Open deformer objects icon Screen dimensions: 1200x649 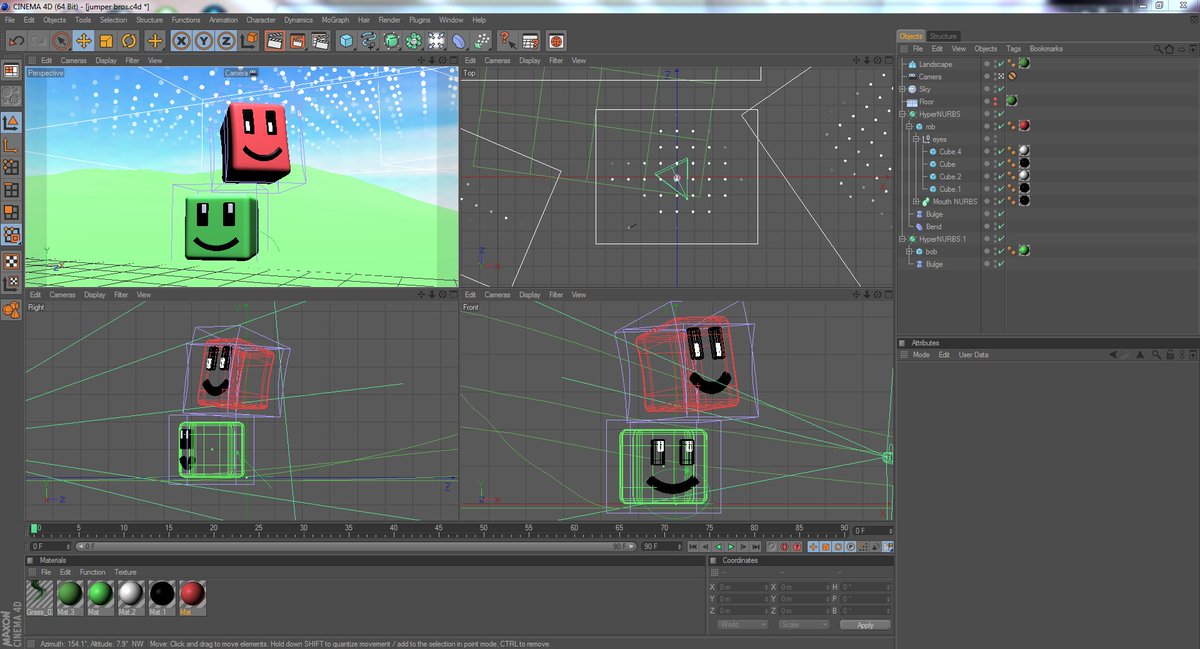pos(458,41)
